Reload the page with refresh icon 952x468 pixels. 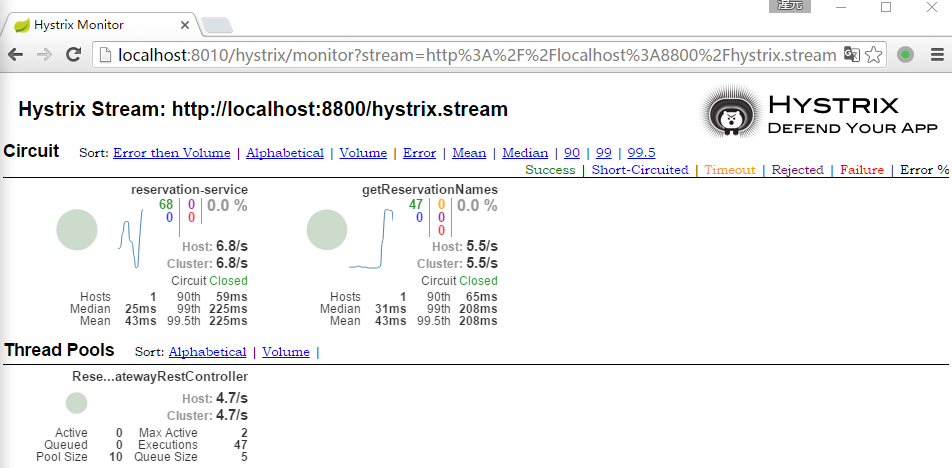[73, 55]
